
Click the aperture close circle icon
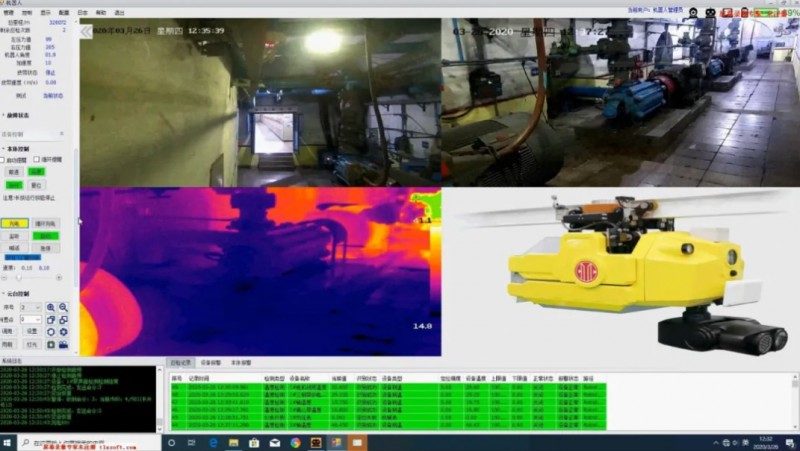coord(51,332)
